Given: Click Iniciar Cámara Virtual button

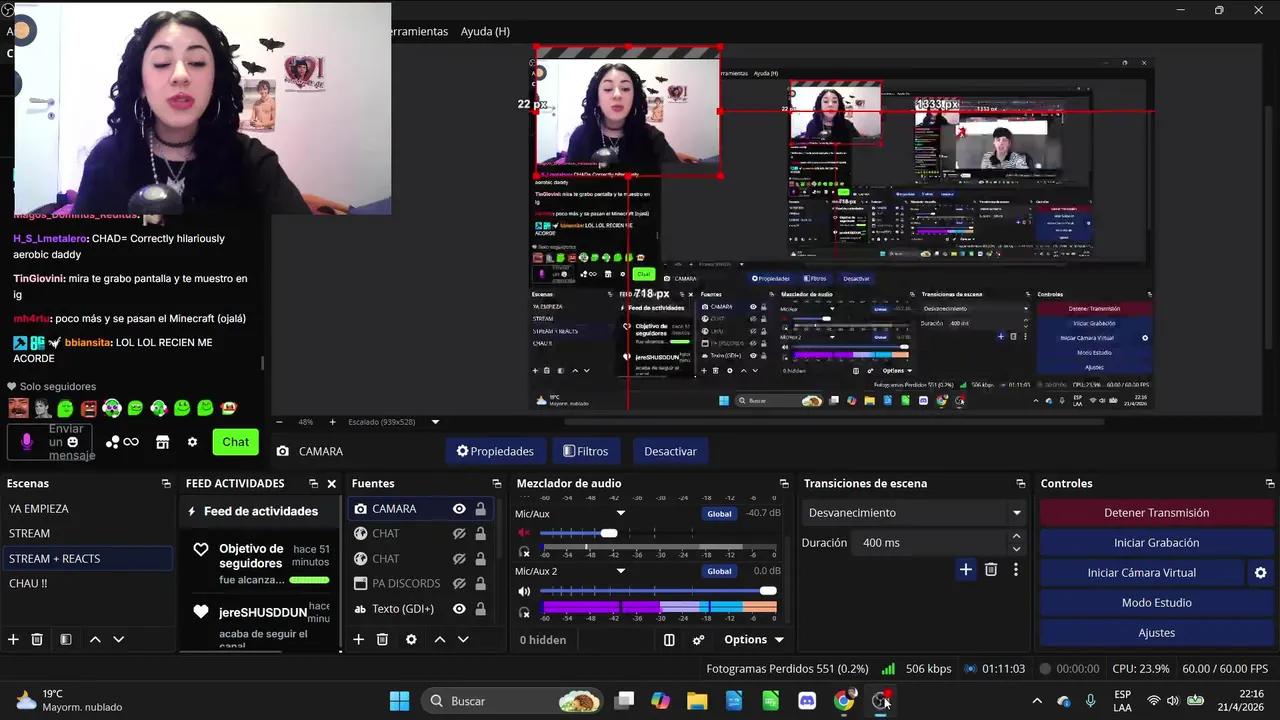Looking at the screenshot, I should coord(1141,573).
